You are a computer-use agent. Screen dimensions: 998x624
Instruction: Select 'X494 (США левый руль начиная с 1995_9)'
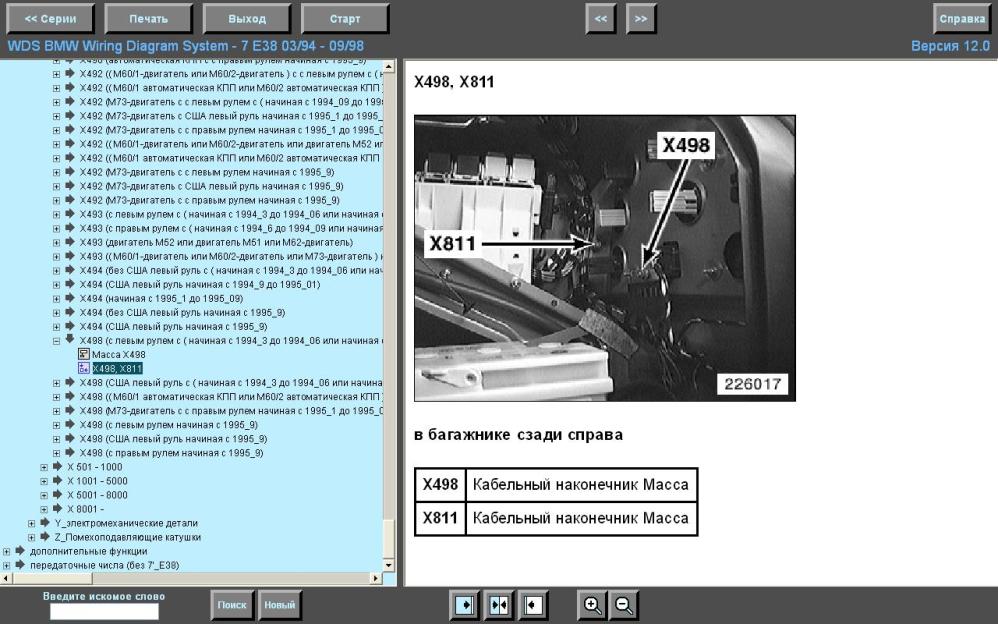(173, 327)
